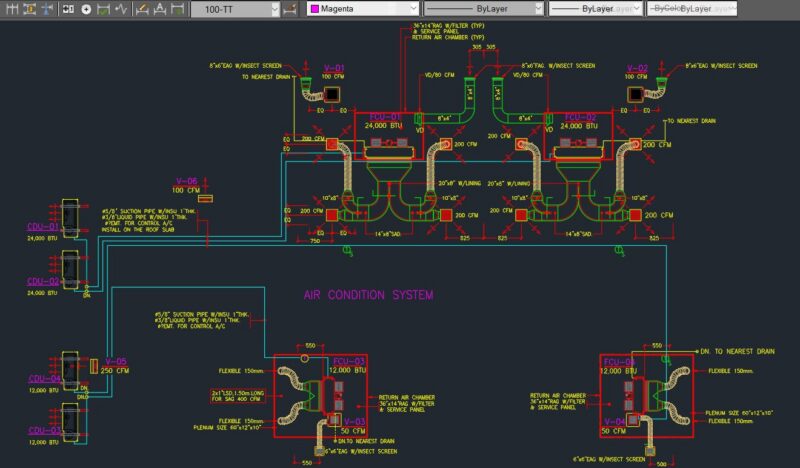Screen dimensions: 800x468
Task: Select the Dimension Edit tool
Action: click(142, 9)
